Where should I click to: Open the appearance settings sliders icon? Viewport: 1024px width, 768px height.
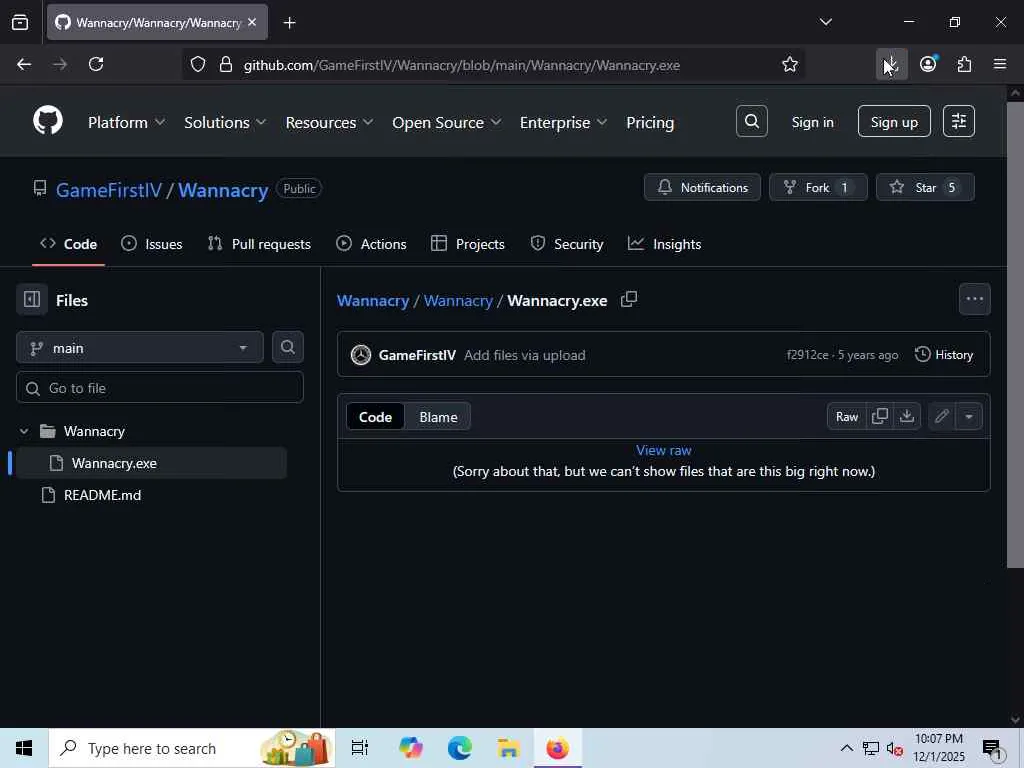pos(959,121)
